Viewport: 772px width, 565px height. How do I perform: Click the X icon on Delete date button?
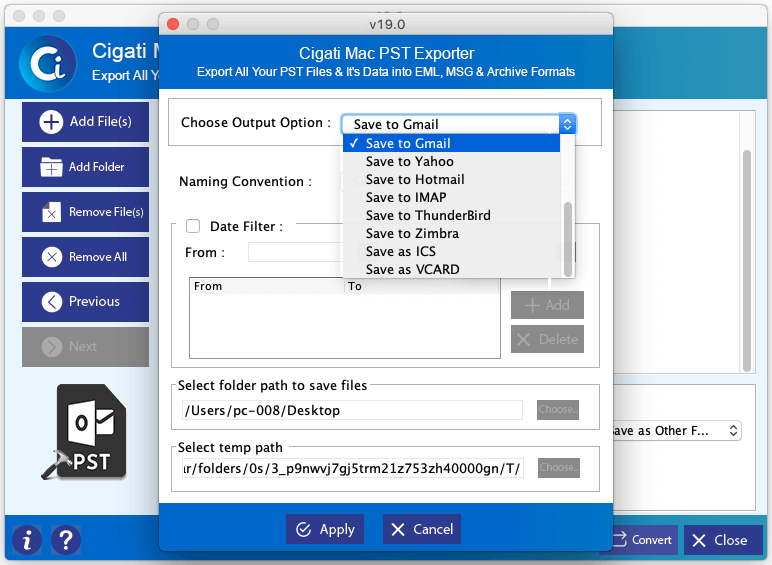click(x=524, y=339)
